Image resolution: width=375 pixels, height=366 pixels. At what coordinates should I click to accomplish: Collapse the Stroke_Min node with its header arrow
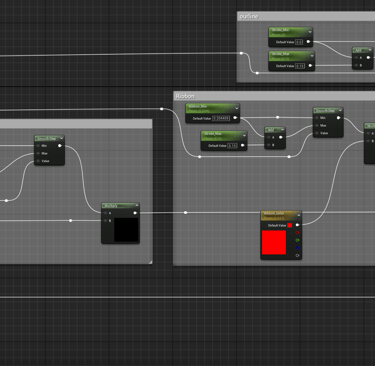[310, 32]
